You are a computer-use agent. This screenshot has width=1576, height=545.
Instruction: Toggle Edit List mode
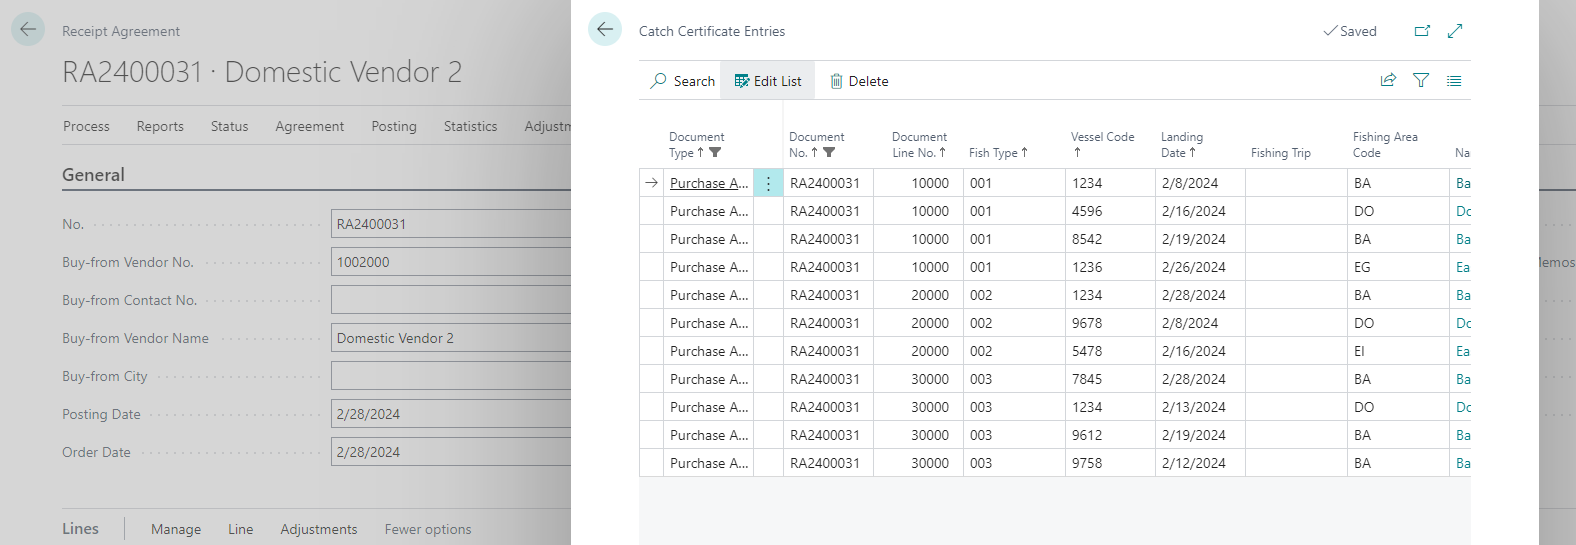click(x=768, y=81)
